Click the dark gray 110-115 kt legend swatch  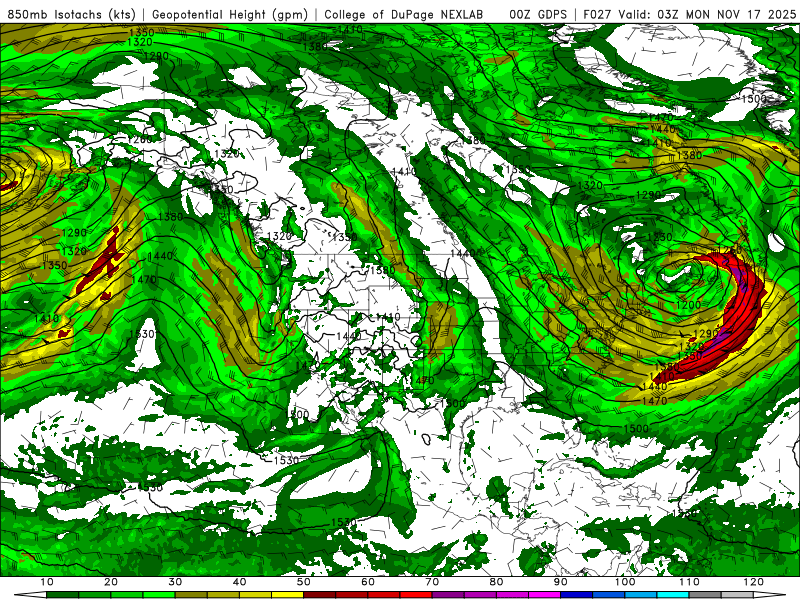point(705,595)
